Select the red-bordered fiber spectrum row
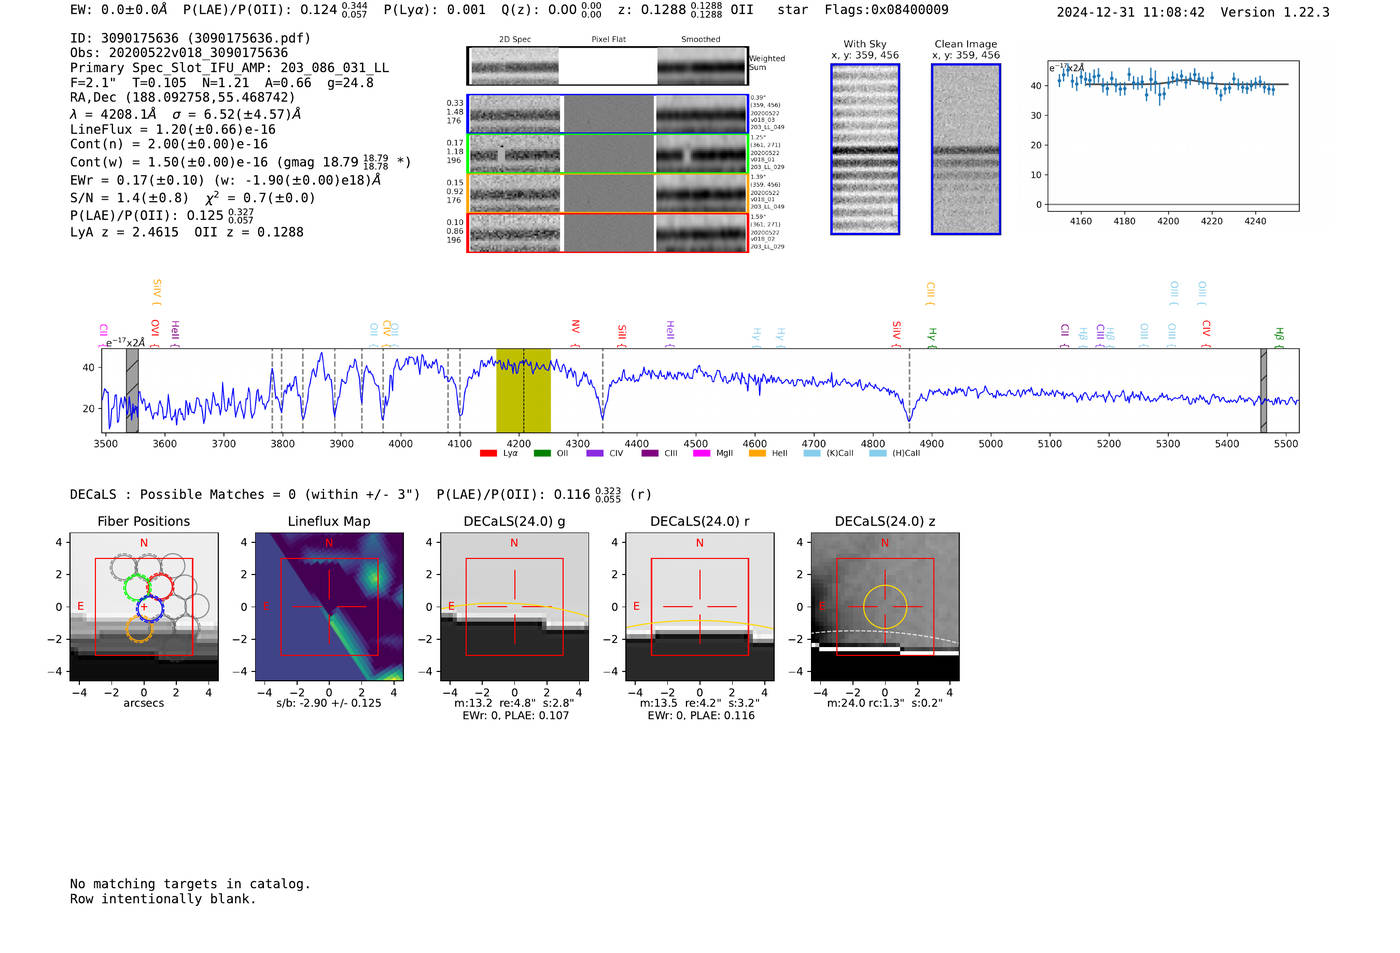Screen dimensions: 1400x953 (x=608, y=233)
